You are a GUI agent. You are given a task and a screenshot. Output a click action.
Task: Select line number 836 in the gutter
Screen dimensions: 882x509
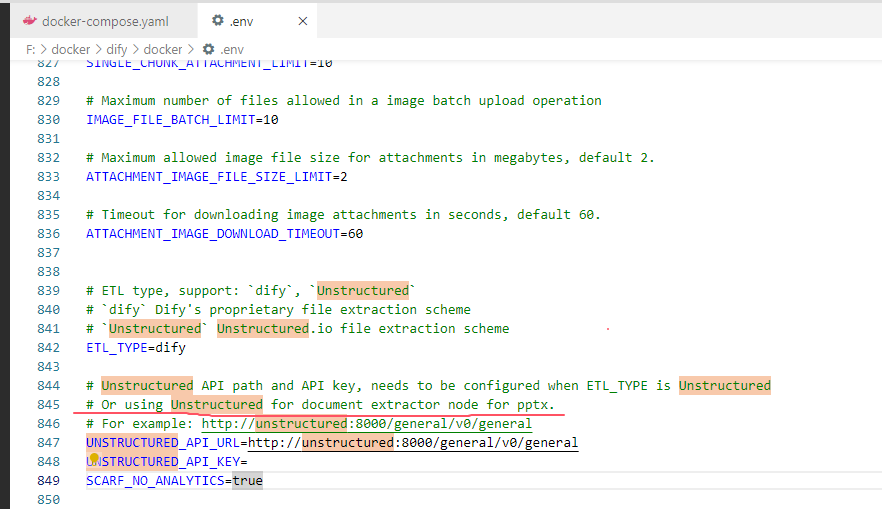pos(49,233)
